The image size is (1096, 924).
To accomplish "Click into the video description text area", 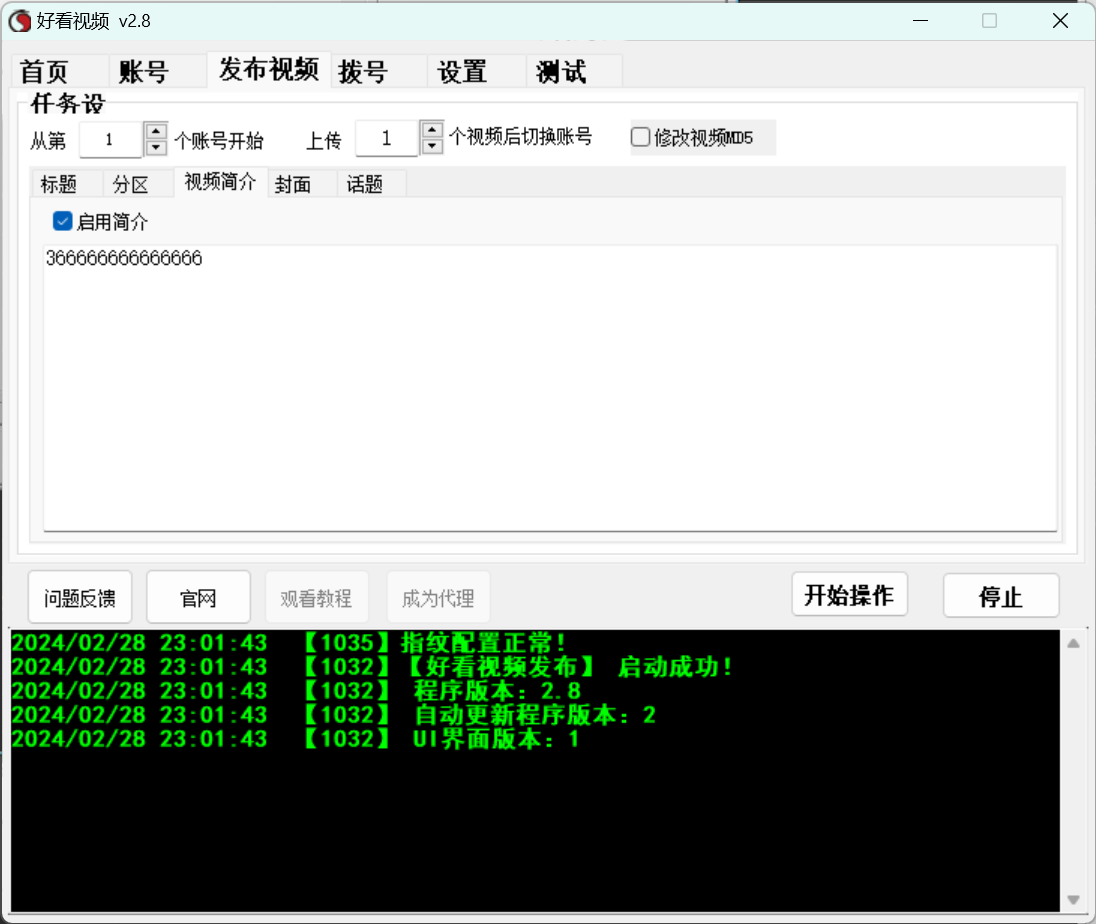I will (x=550, y=388).
